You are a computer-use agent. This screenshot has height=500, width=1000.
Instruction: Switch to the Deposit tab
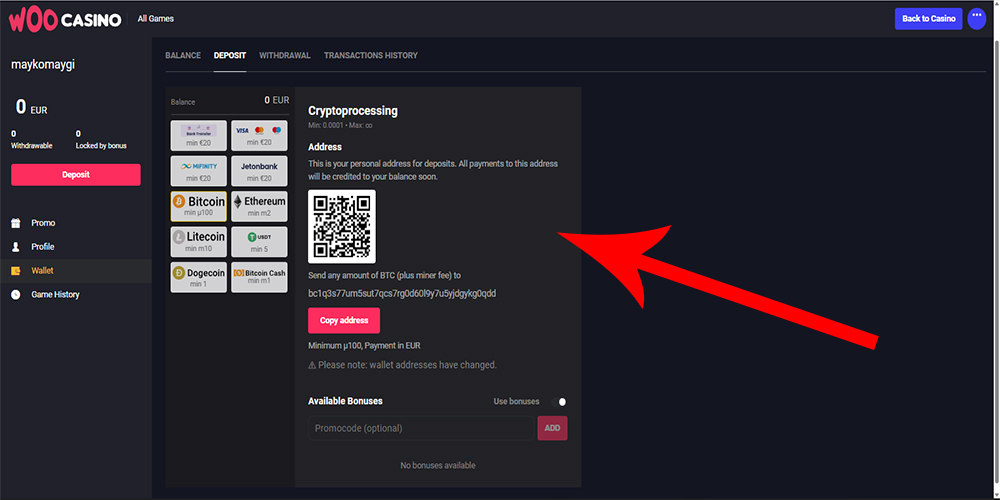tap(230, 55)
